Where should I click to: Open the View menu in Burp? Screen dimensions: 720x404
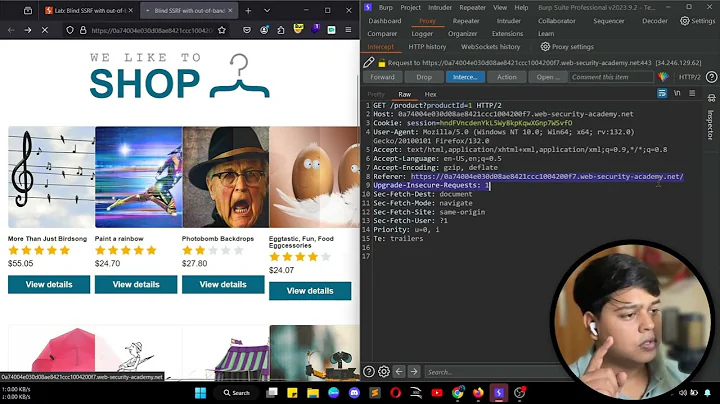tap(500, 7)
